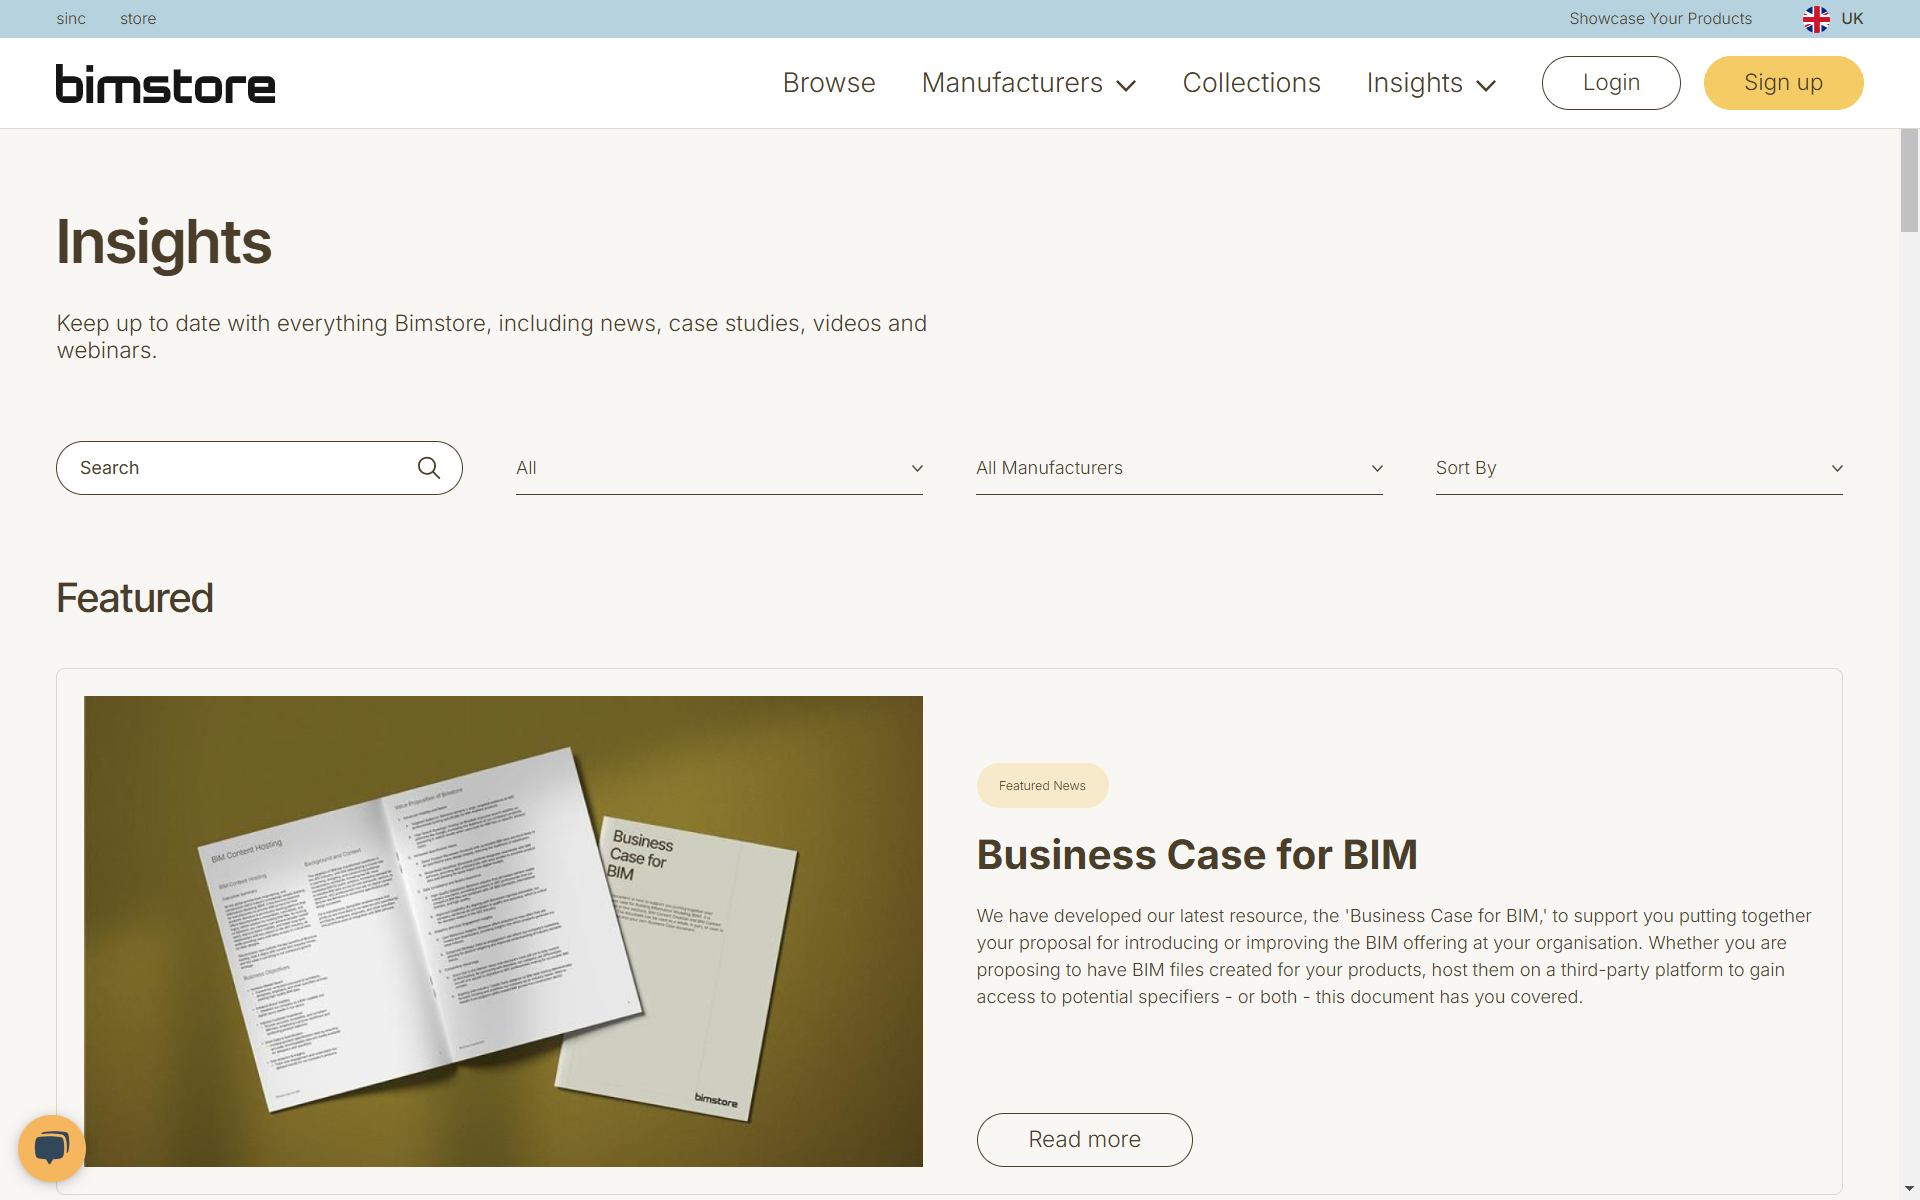Click the page vertical scrollbar thumb

(1909, 181)
